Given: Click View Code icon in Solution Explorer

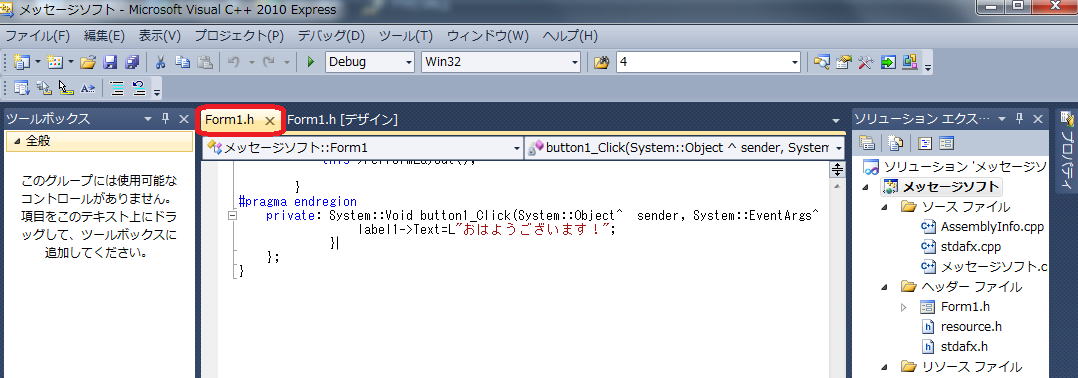Looking at the screenshot, I should pos(924,144).
